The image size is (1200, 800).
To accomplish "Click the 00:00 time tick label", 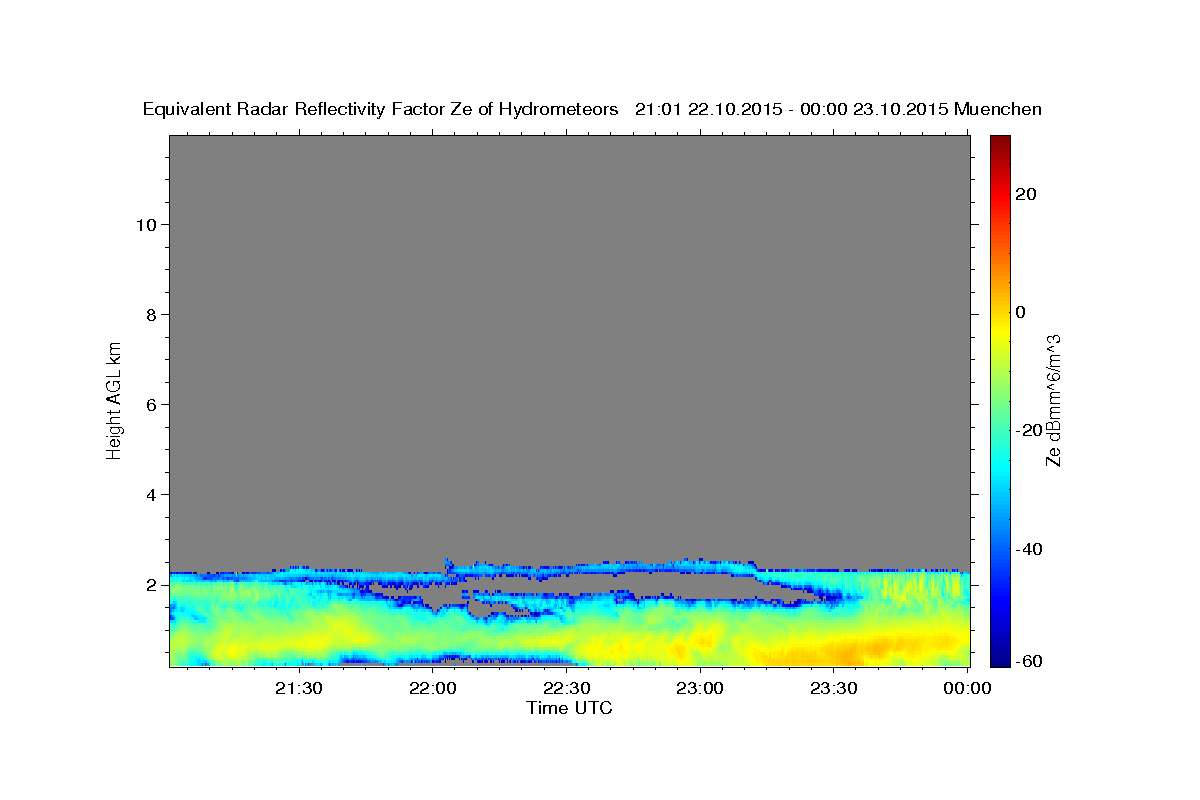I will [x=967, y=688].
